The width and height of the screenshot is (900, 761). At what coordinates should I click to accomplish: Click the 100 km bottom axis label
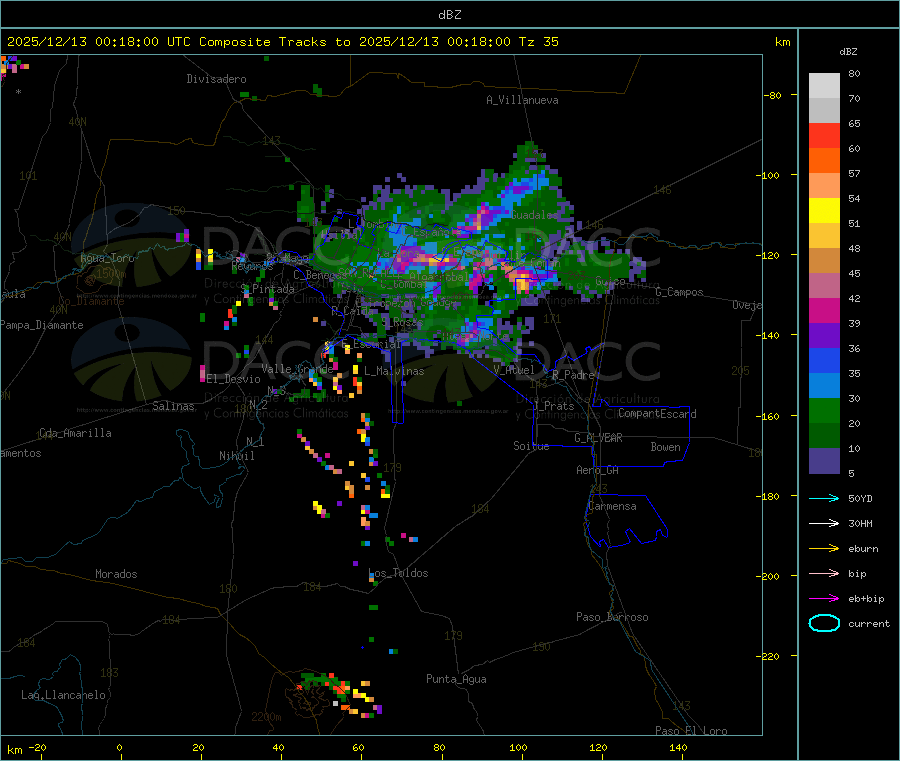tap(518, 747)
